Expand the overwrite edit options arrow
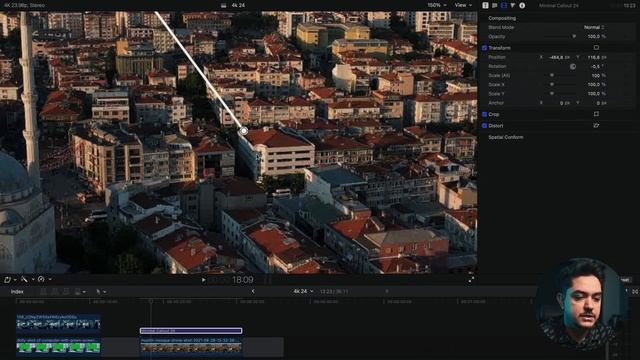Viewport: 640px width, 360px height. 84,292
